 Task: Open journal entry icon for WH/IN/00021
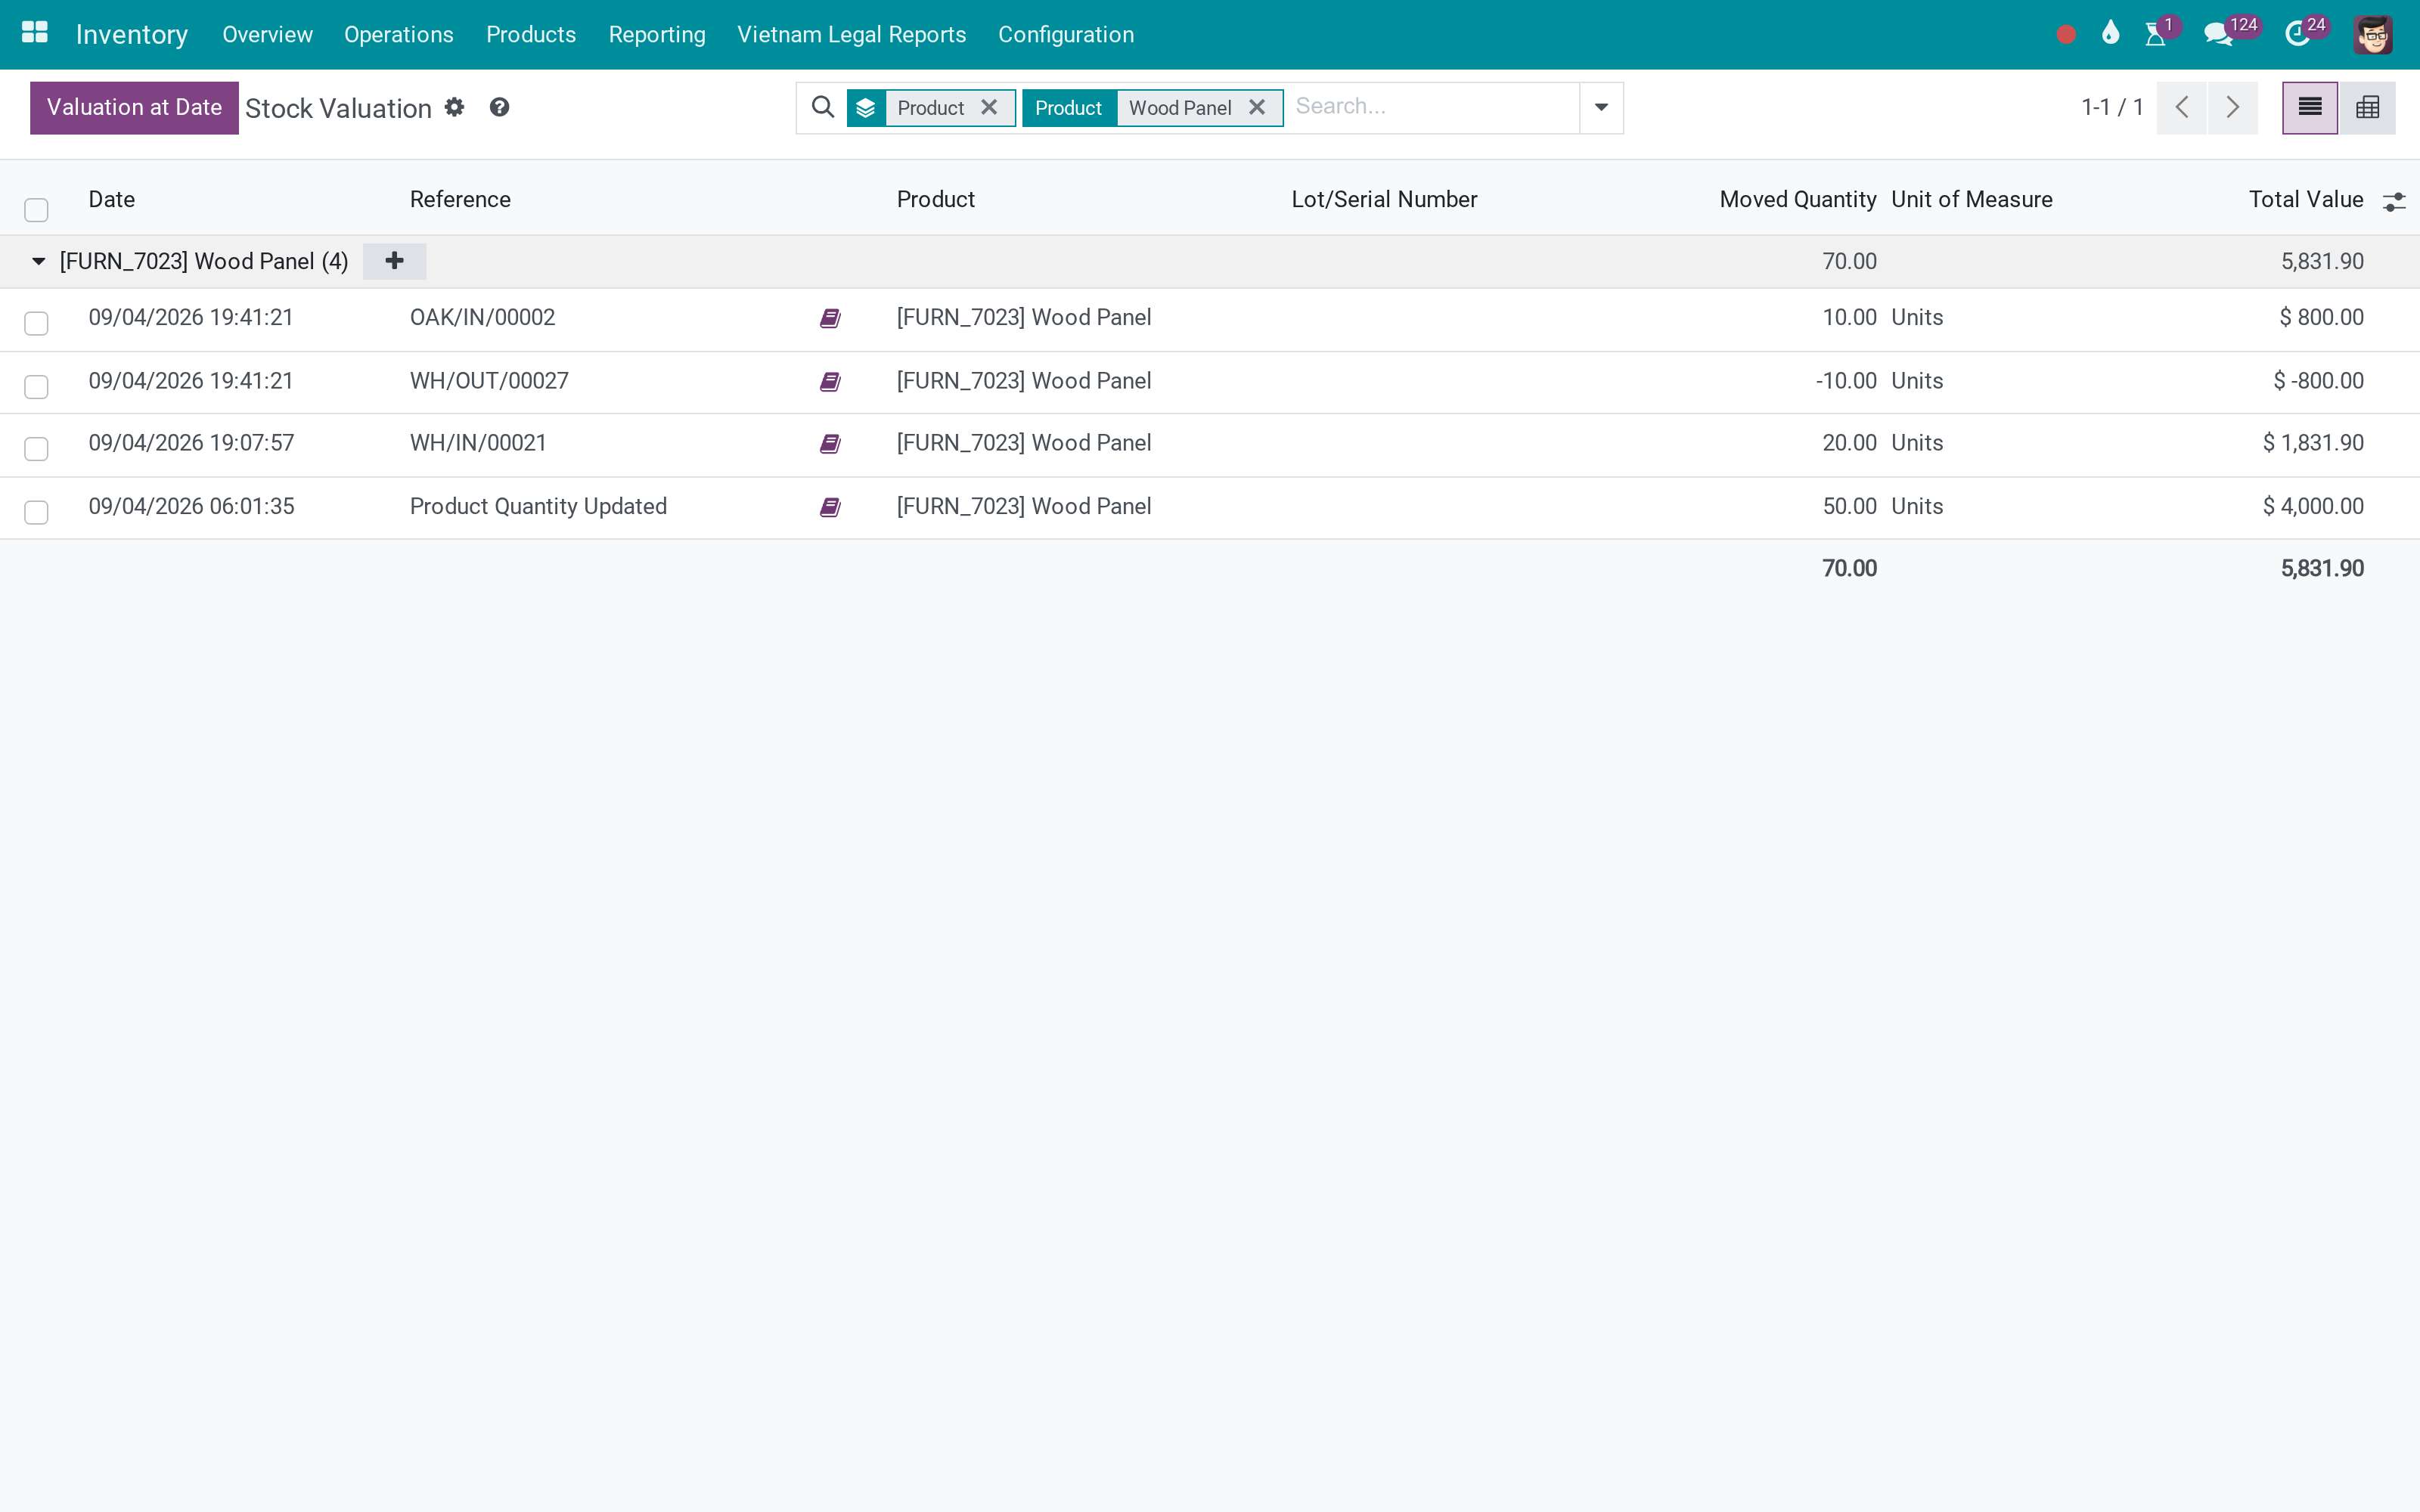tap(830, 444)
